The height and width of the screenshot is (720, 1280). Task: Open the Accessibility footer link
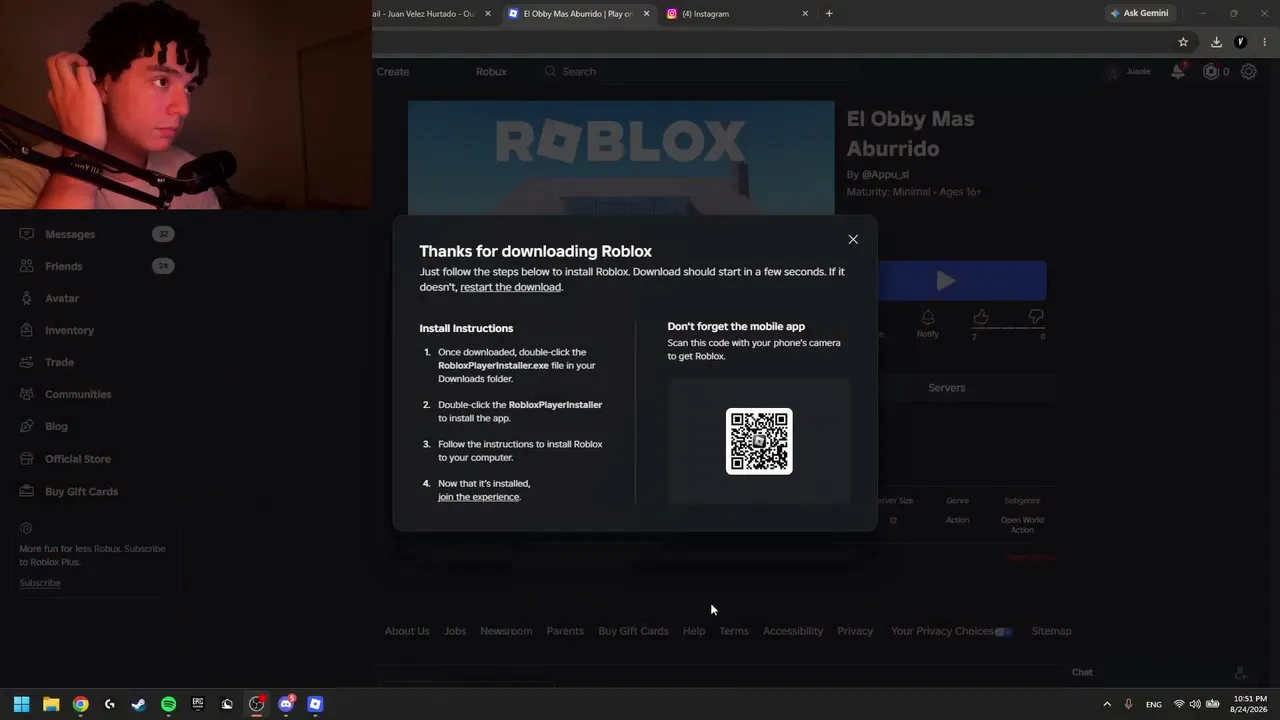[x=793, y=631]
